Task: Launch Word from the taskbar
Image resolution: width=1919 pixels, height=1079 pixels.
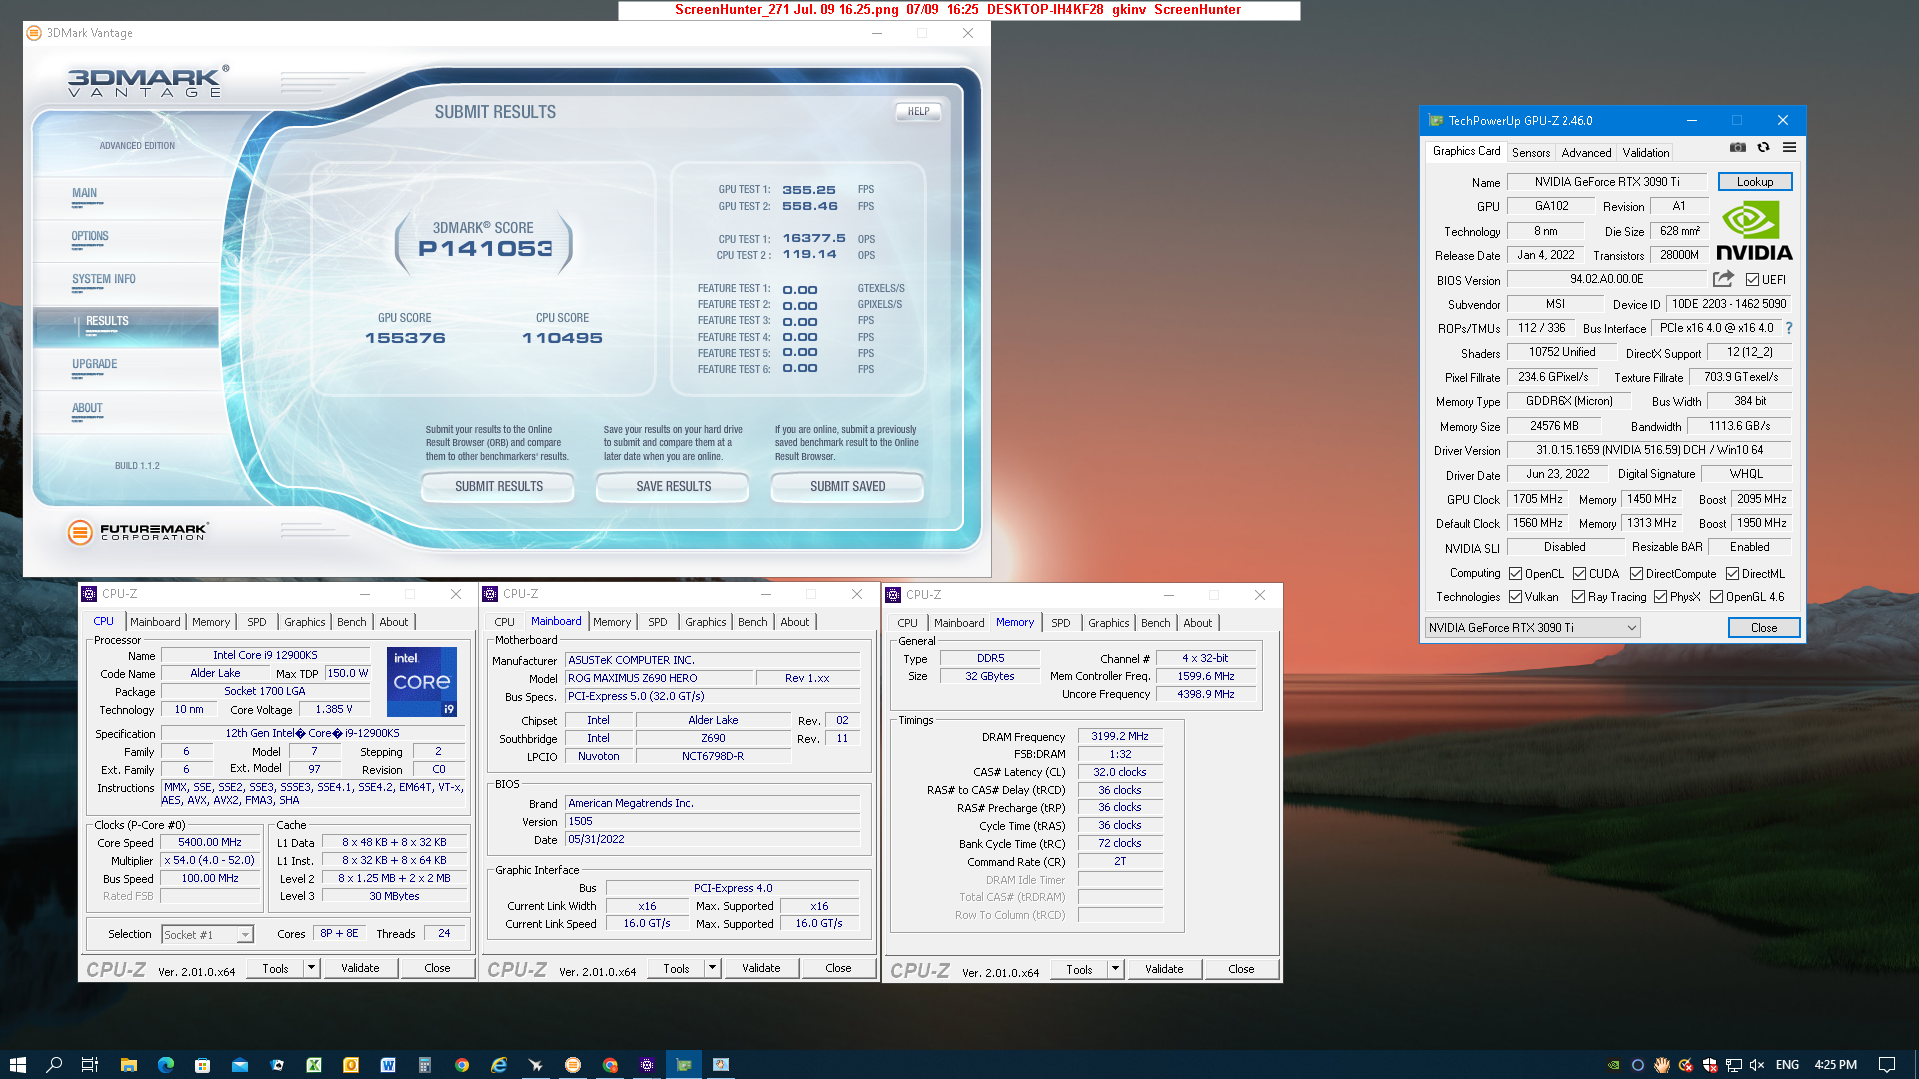Action: pyautogui.click(x=388, y=1065)
